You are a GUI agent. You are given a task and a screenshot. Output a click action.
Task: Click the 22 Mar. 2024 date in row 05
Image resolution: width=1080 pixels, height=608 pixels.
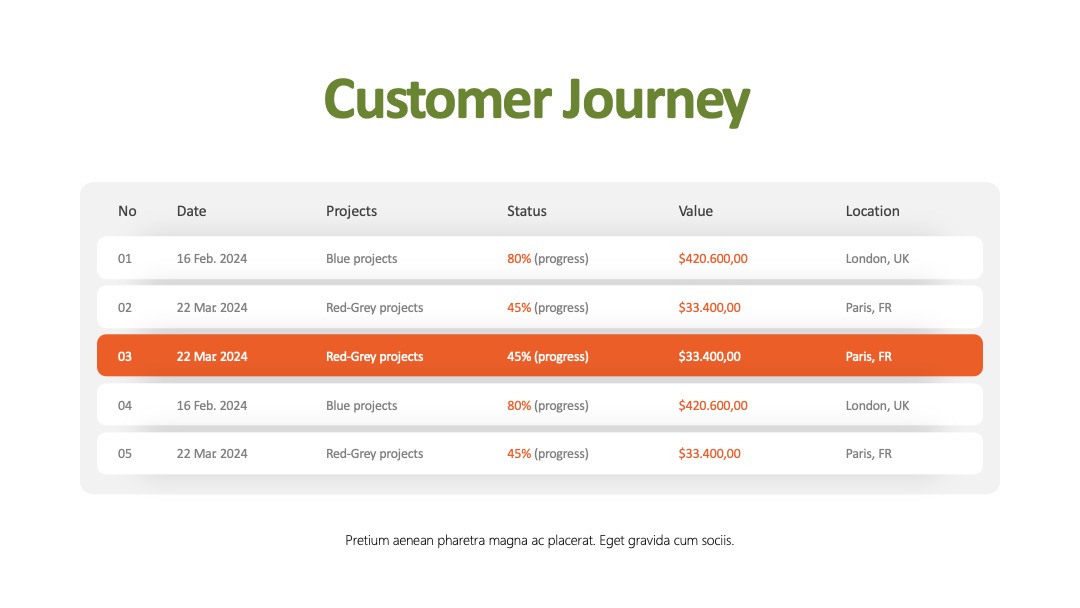pos(212,454)
